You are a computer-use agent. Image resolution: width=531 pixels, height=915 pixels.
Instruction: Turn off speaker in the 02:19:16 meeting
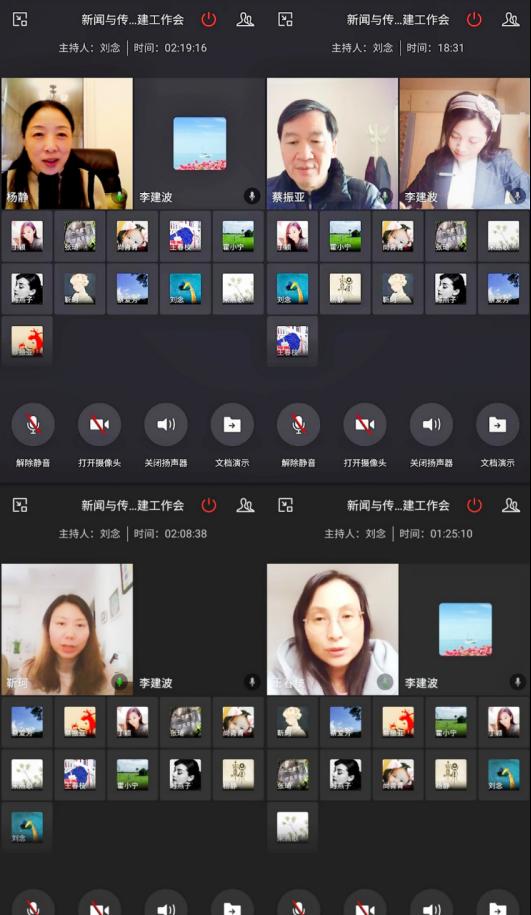pos(166,424)
